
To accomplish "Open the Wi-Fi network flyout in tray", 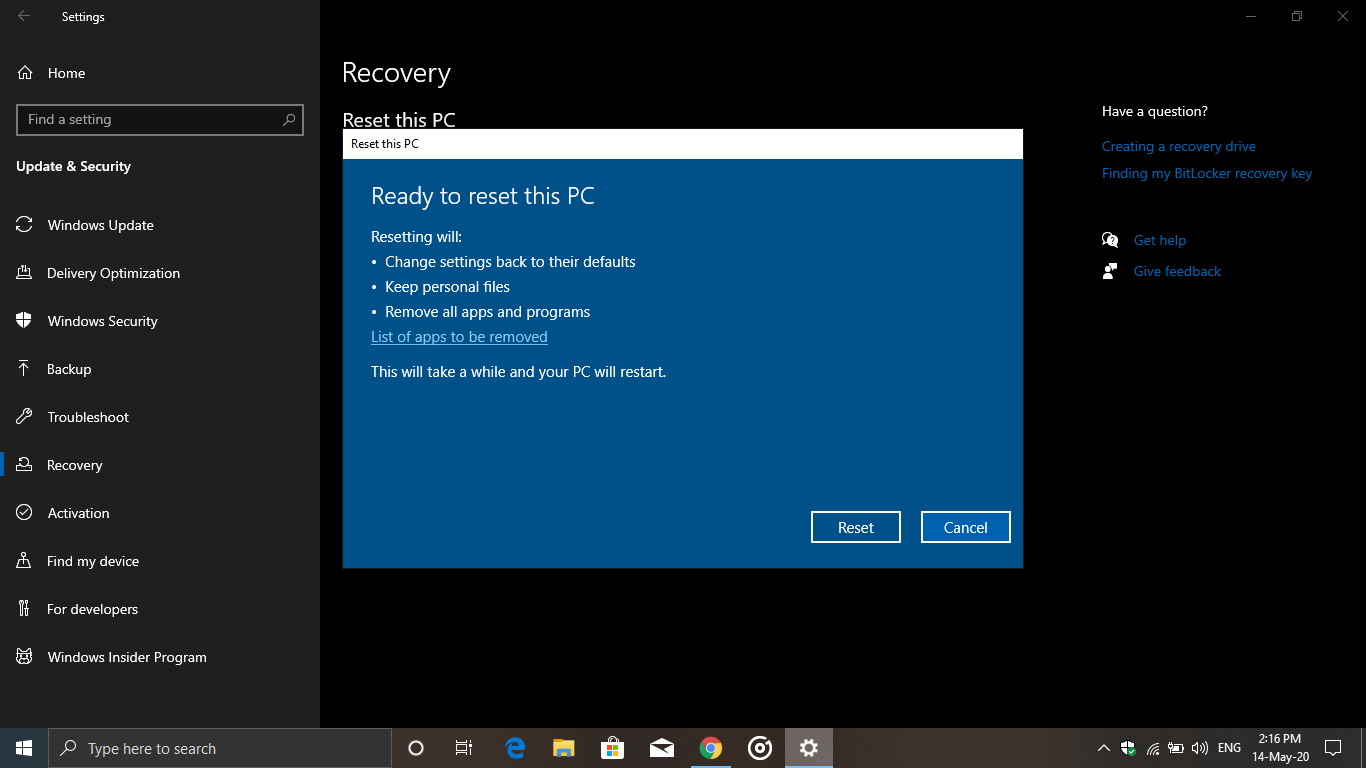I will click(1153, 748).
